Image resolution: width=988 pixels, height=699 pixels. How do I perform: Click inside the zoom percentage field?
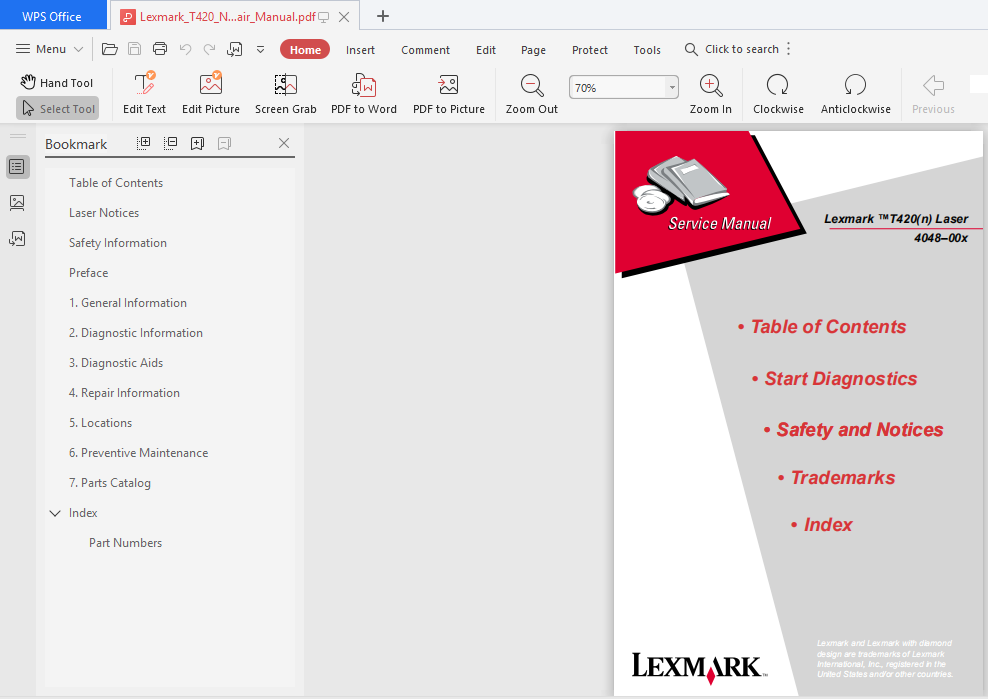click(x=618, y=88)
